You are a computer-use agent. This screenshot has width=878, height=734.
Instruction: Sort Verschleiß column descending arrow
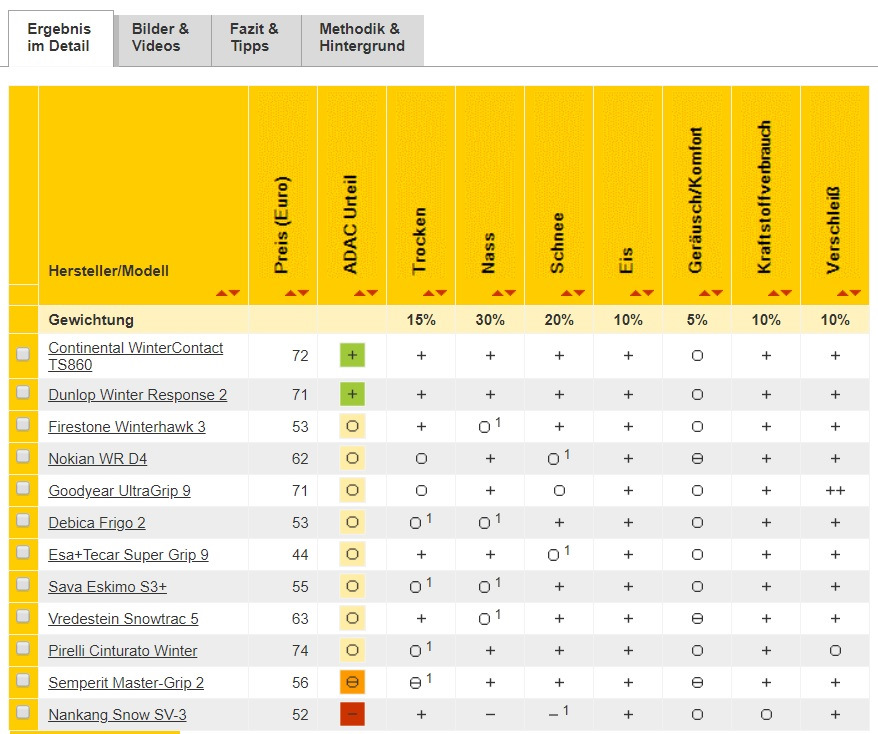coord(855,293)
